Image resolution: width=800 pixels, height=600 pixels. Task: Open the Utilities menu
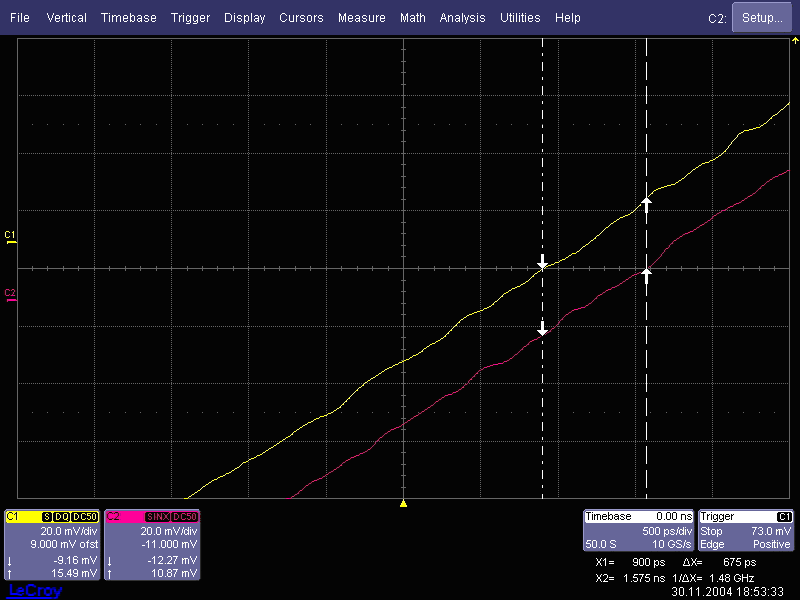[x=520, y=18]
